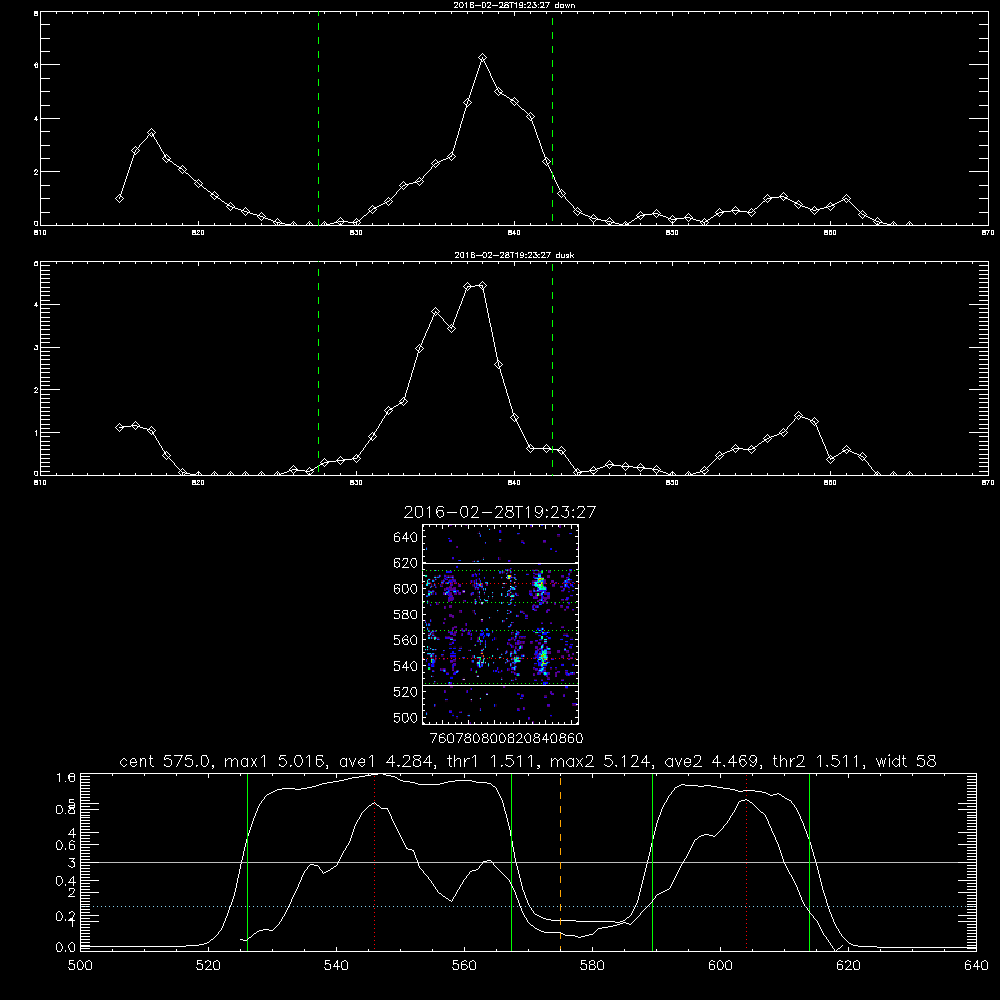Click the left green dashed line in the dusk plot

pos(318,368)
